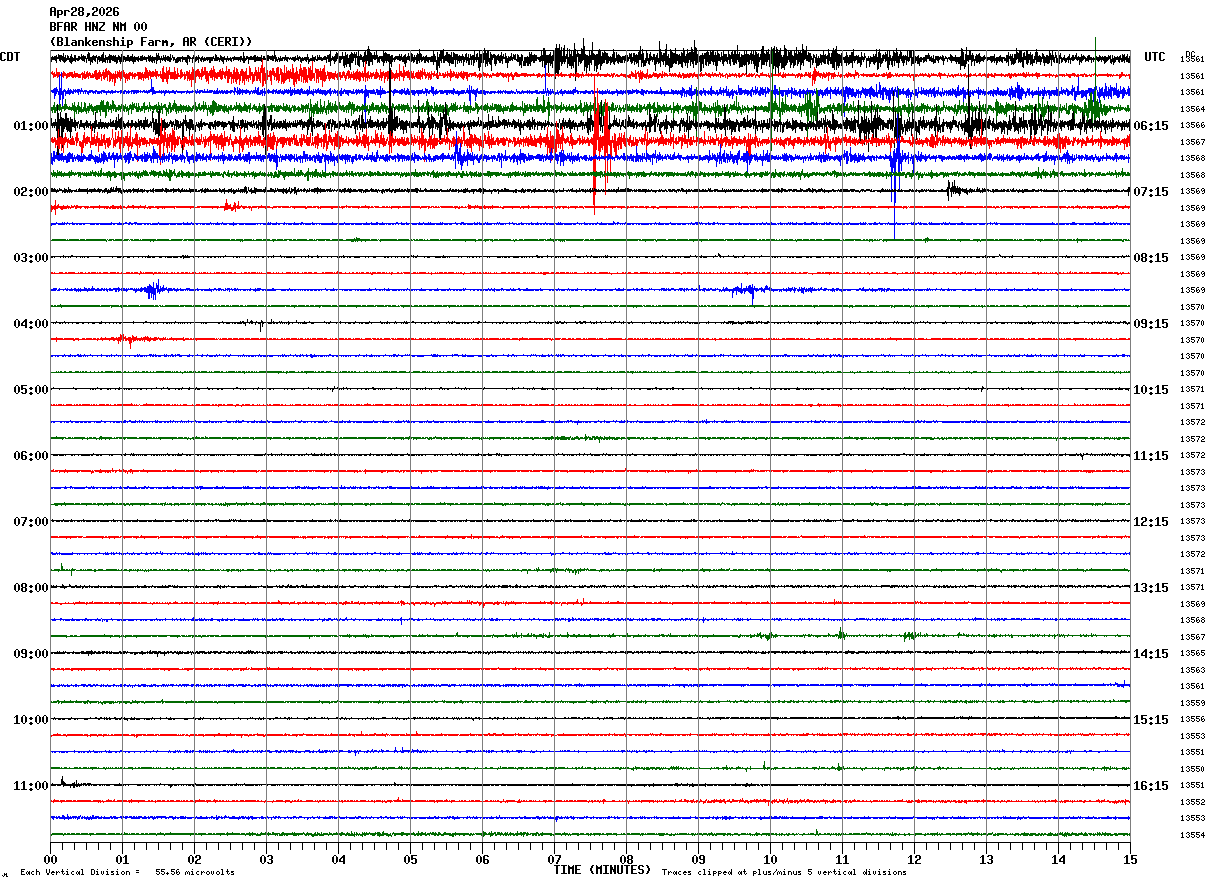Click the 13:15 UTC time label
The width and height of the screenshot is (1210, 886).
1150,588
